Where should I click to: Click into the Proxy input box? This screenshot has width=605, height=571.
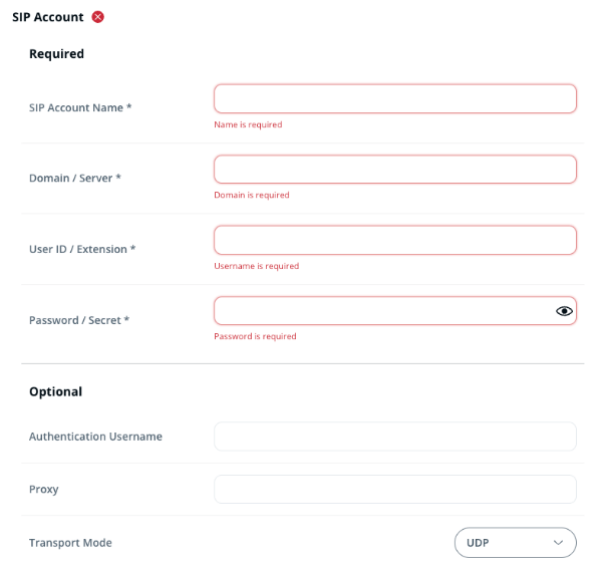point(395,489)
